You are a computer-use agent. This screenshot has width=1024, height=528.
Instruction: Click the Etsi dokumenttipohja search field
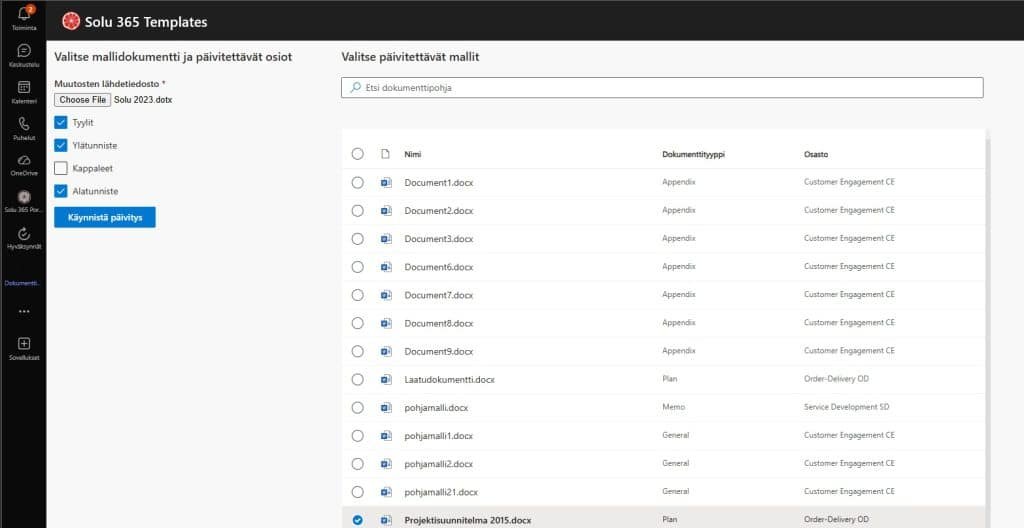tap(662, 88)
